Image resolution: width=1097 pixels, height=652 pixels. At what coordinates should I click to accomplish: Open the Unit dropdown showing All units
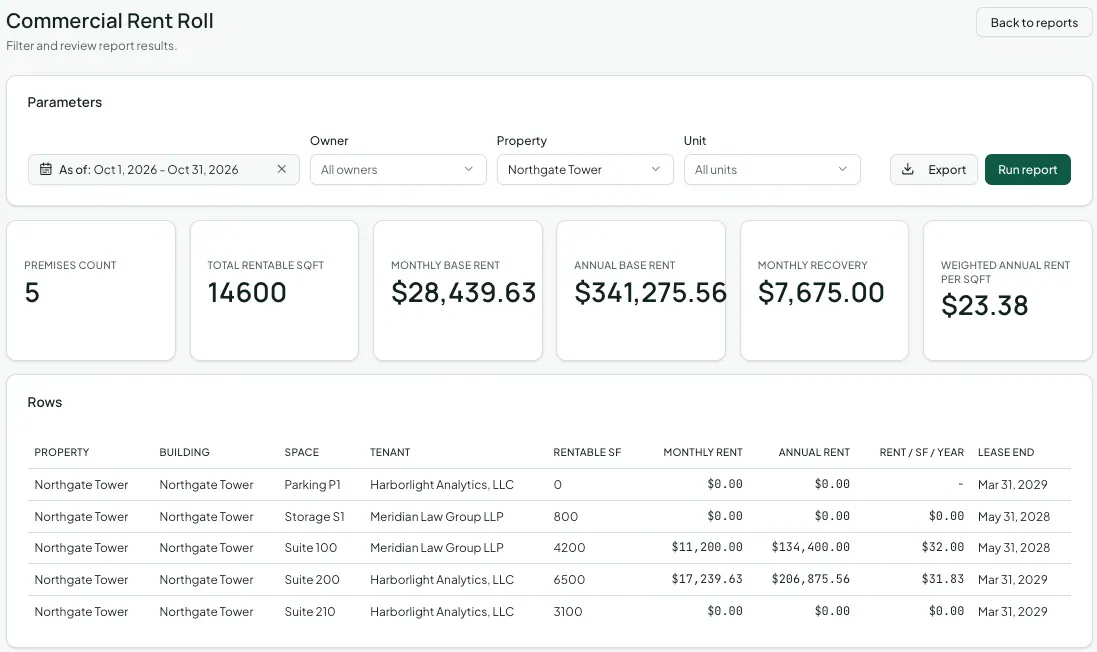click(772, 169)
